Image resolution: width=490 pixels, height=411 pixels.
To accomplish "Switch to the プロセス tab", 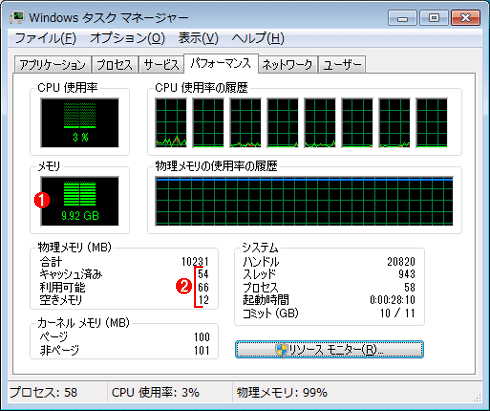I will point(115,64).
